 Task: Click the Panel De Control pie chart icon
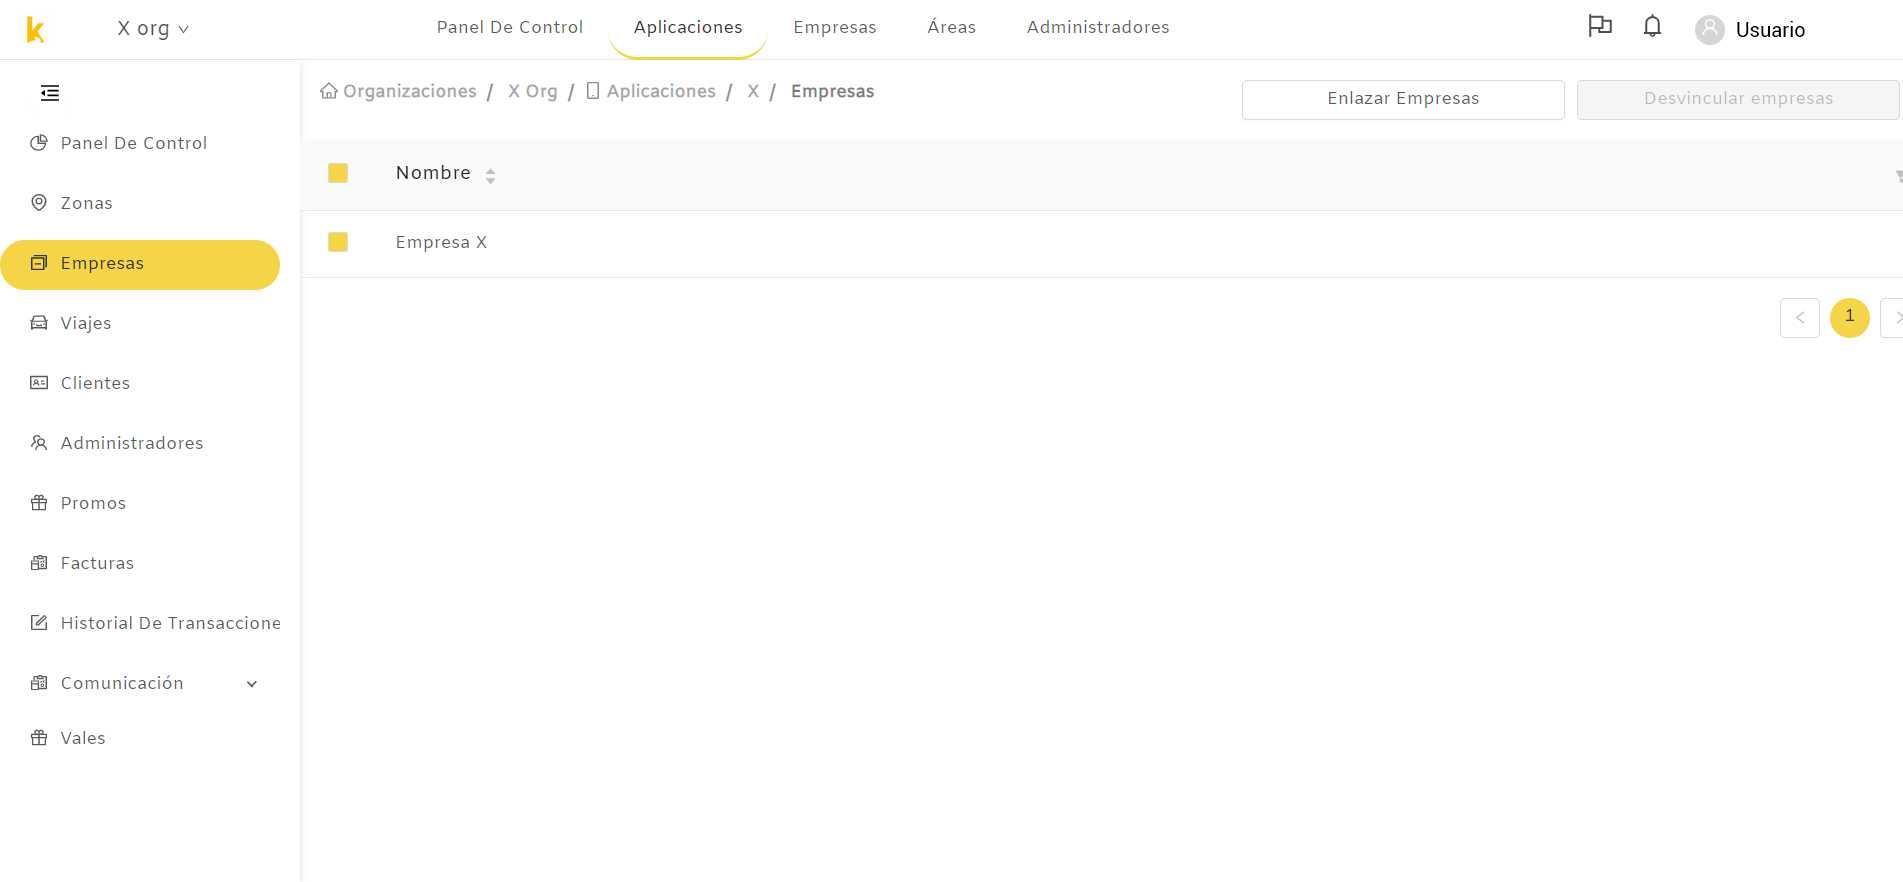(x=39, y=143)
